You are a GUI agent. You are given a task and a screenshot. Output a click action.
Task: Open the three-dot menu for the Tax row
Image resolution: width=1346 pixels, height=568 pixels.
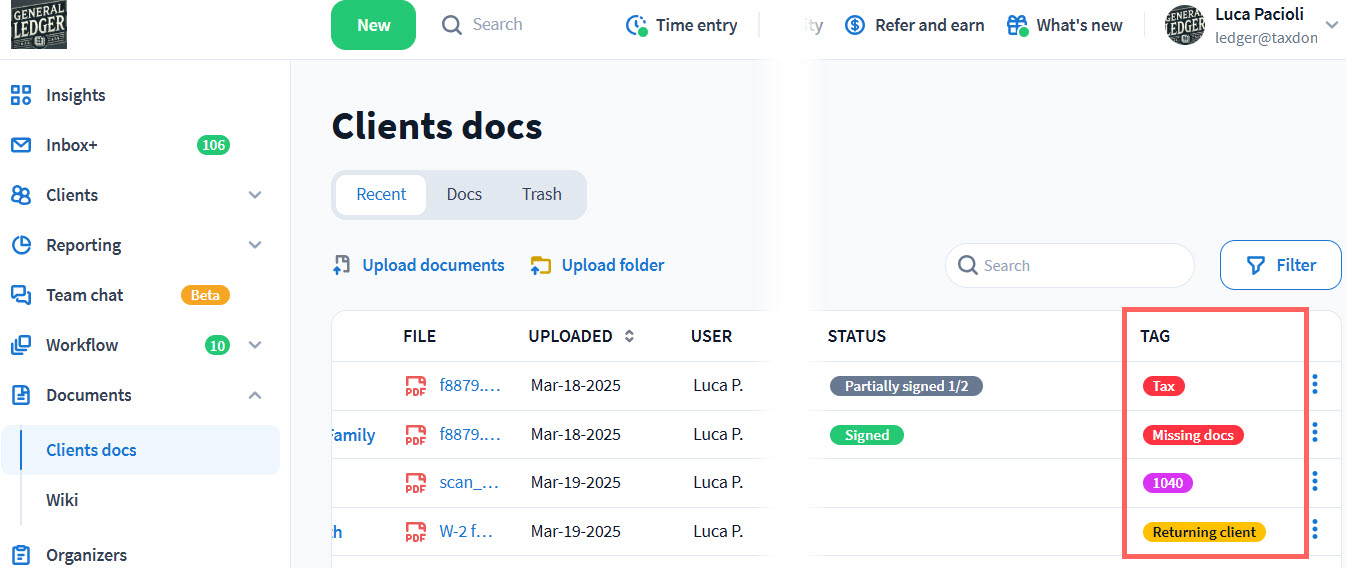[1315, 385]
